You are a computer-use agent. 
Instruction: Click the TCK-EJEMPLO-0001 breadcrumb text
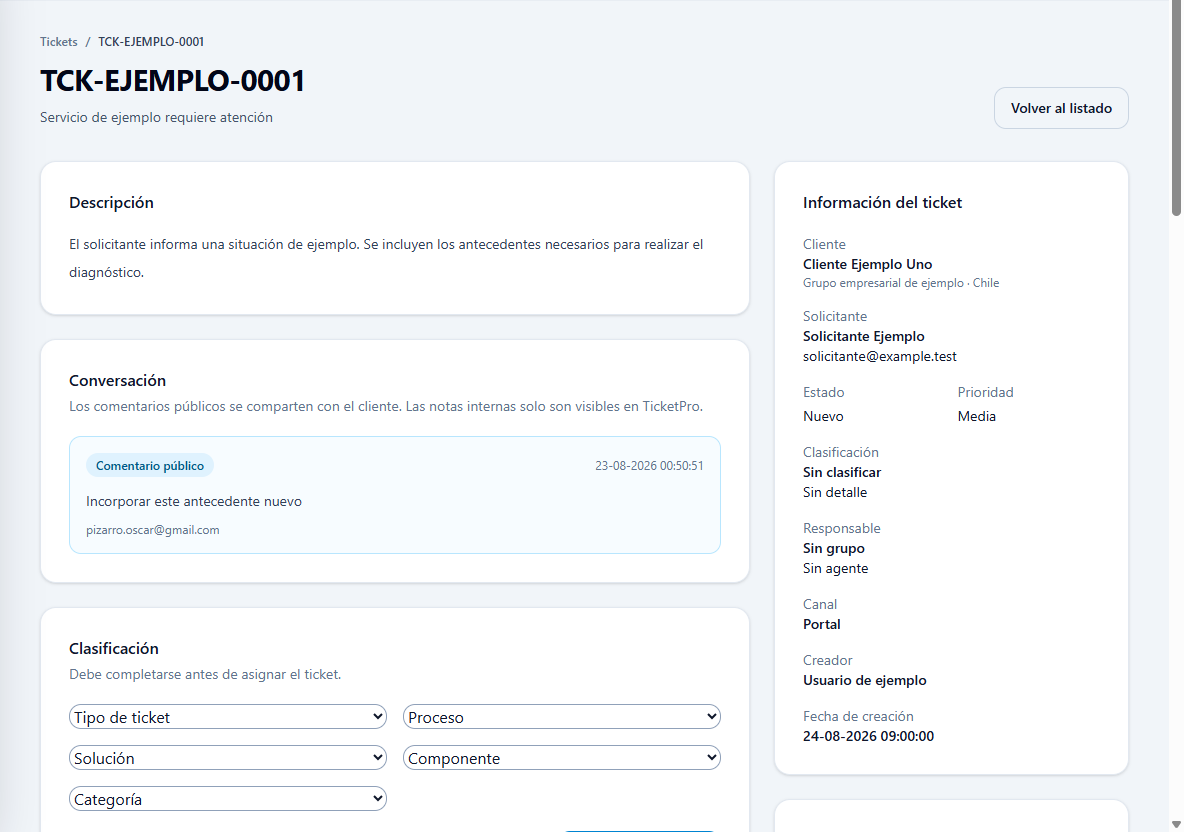point(151,42)
